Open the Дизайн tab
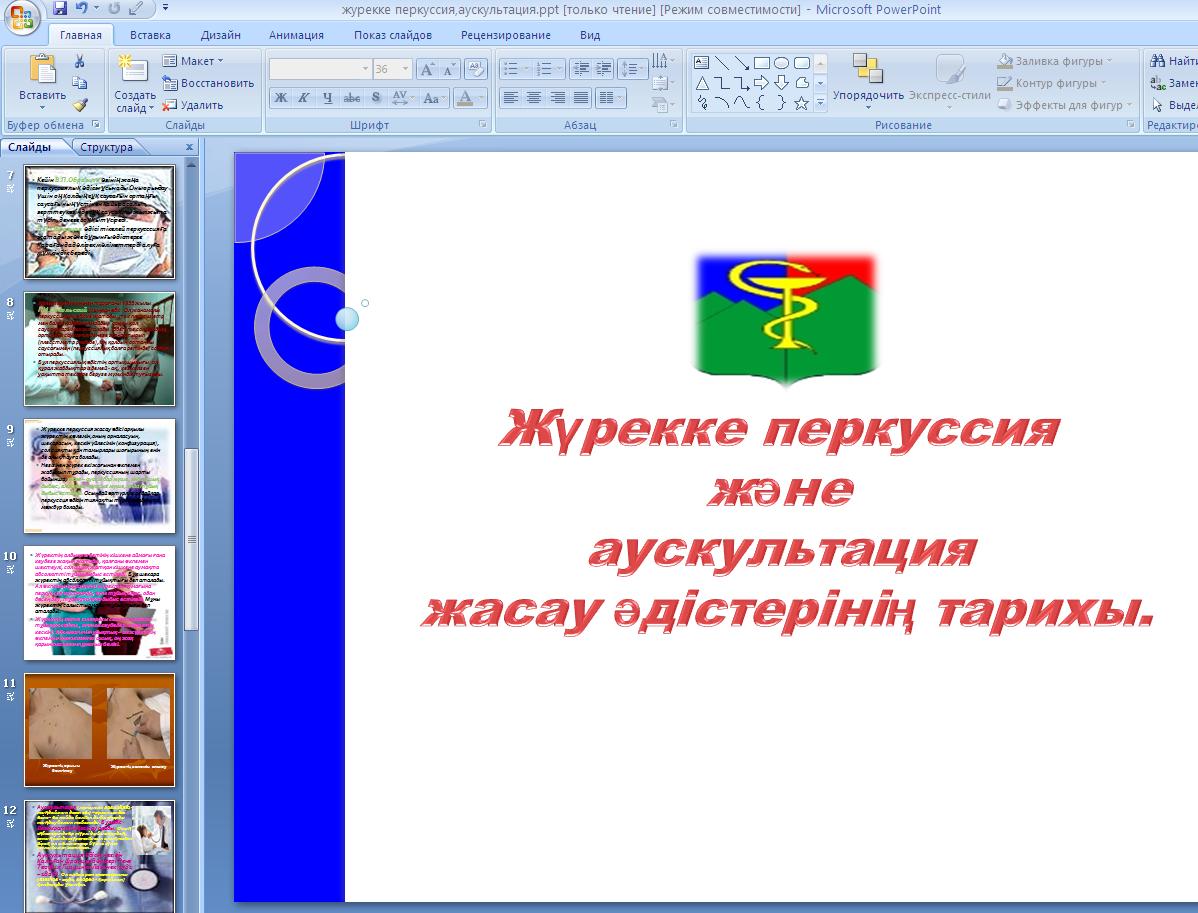 (221, 35)
